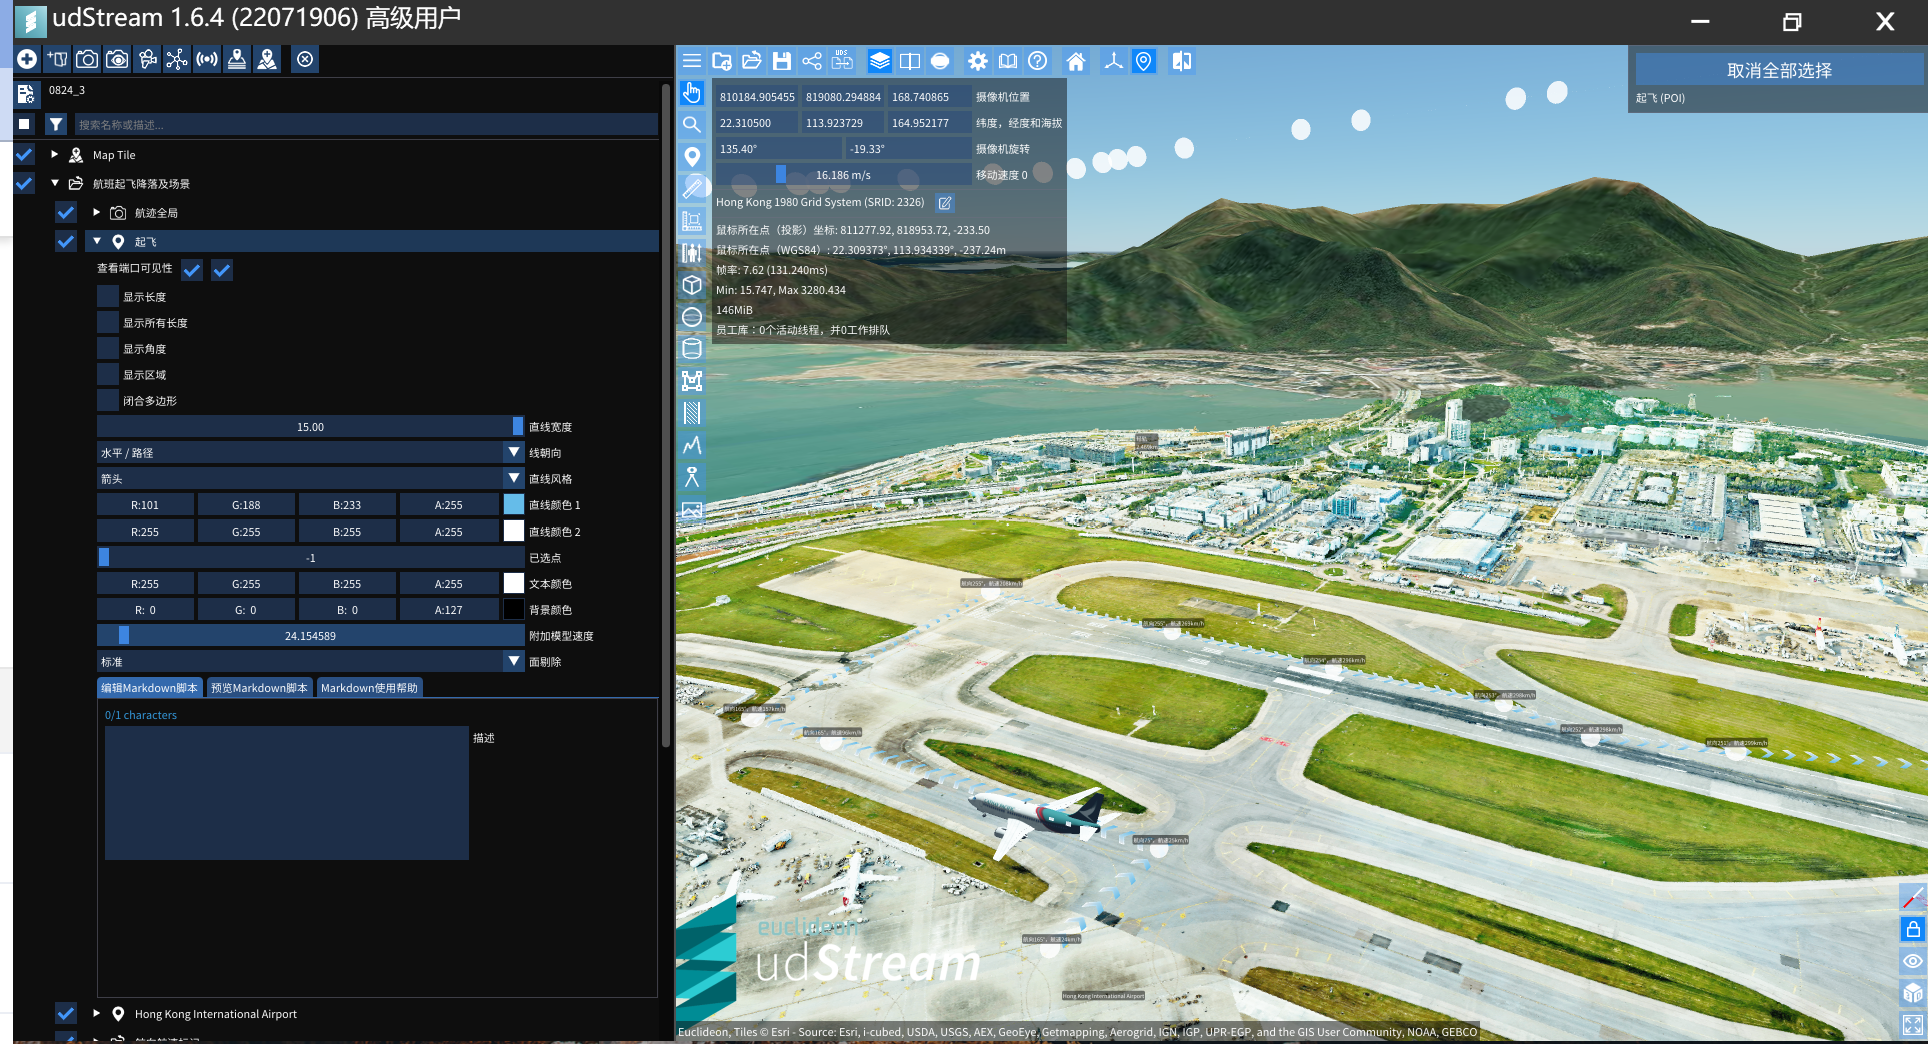The width and height of the screenshot is (1928, 1044).
Task: Expand the Map Tile tree node
Action: point(54,155)
